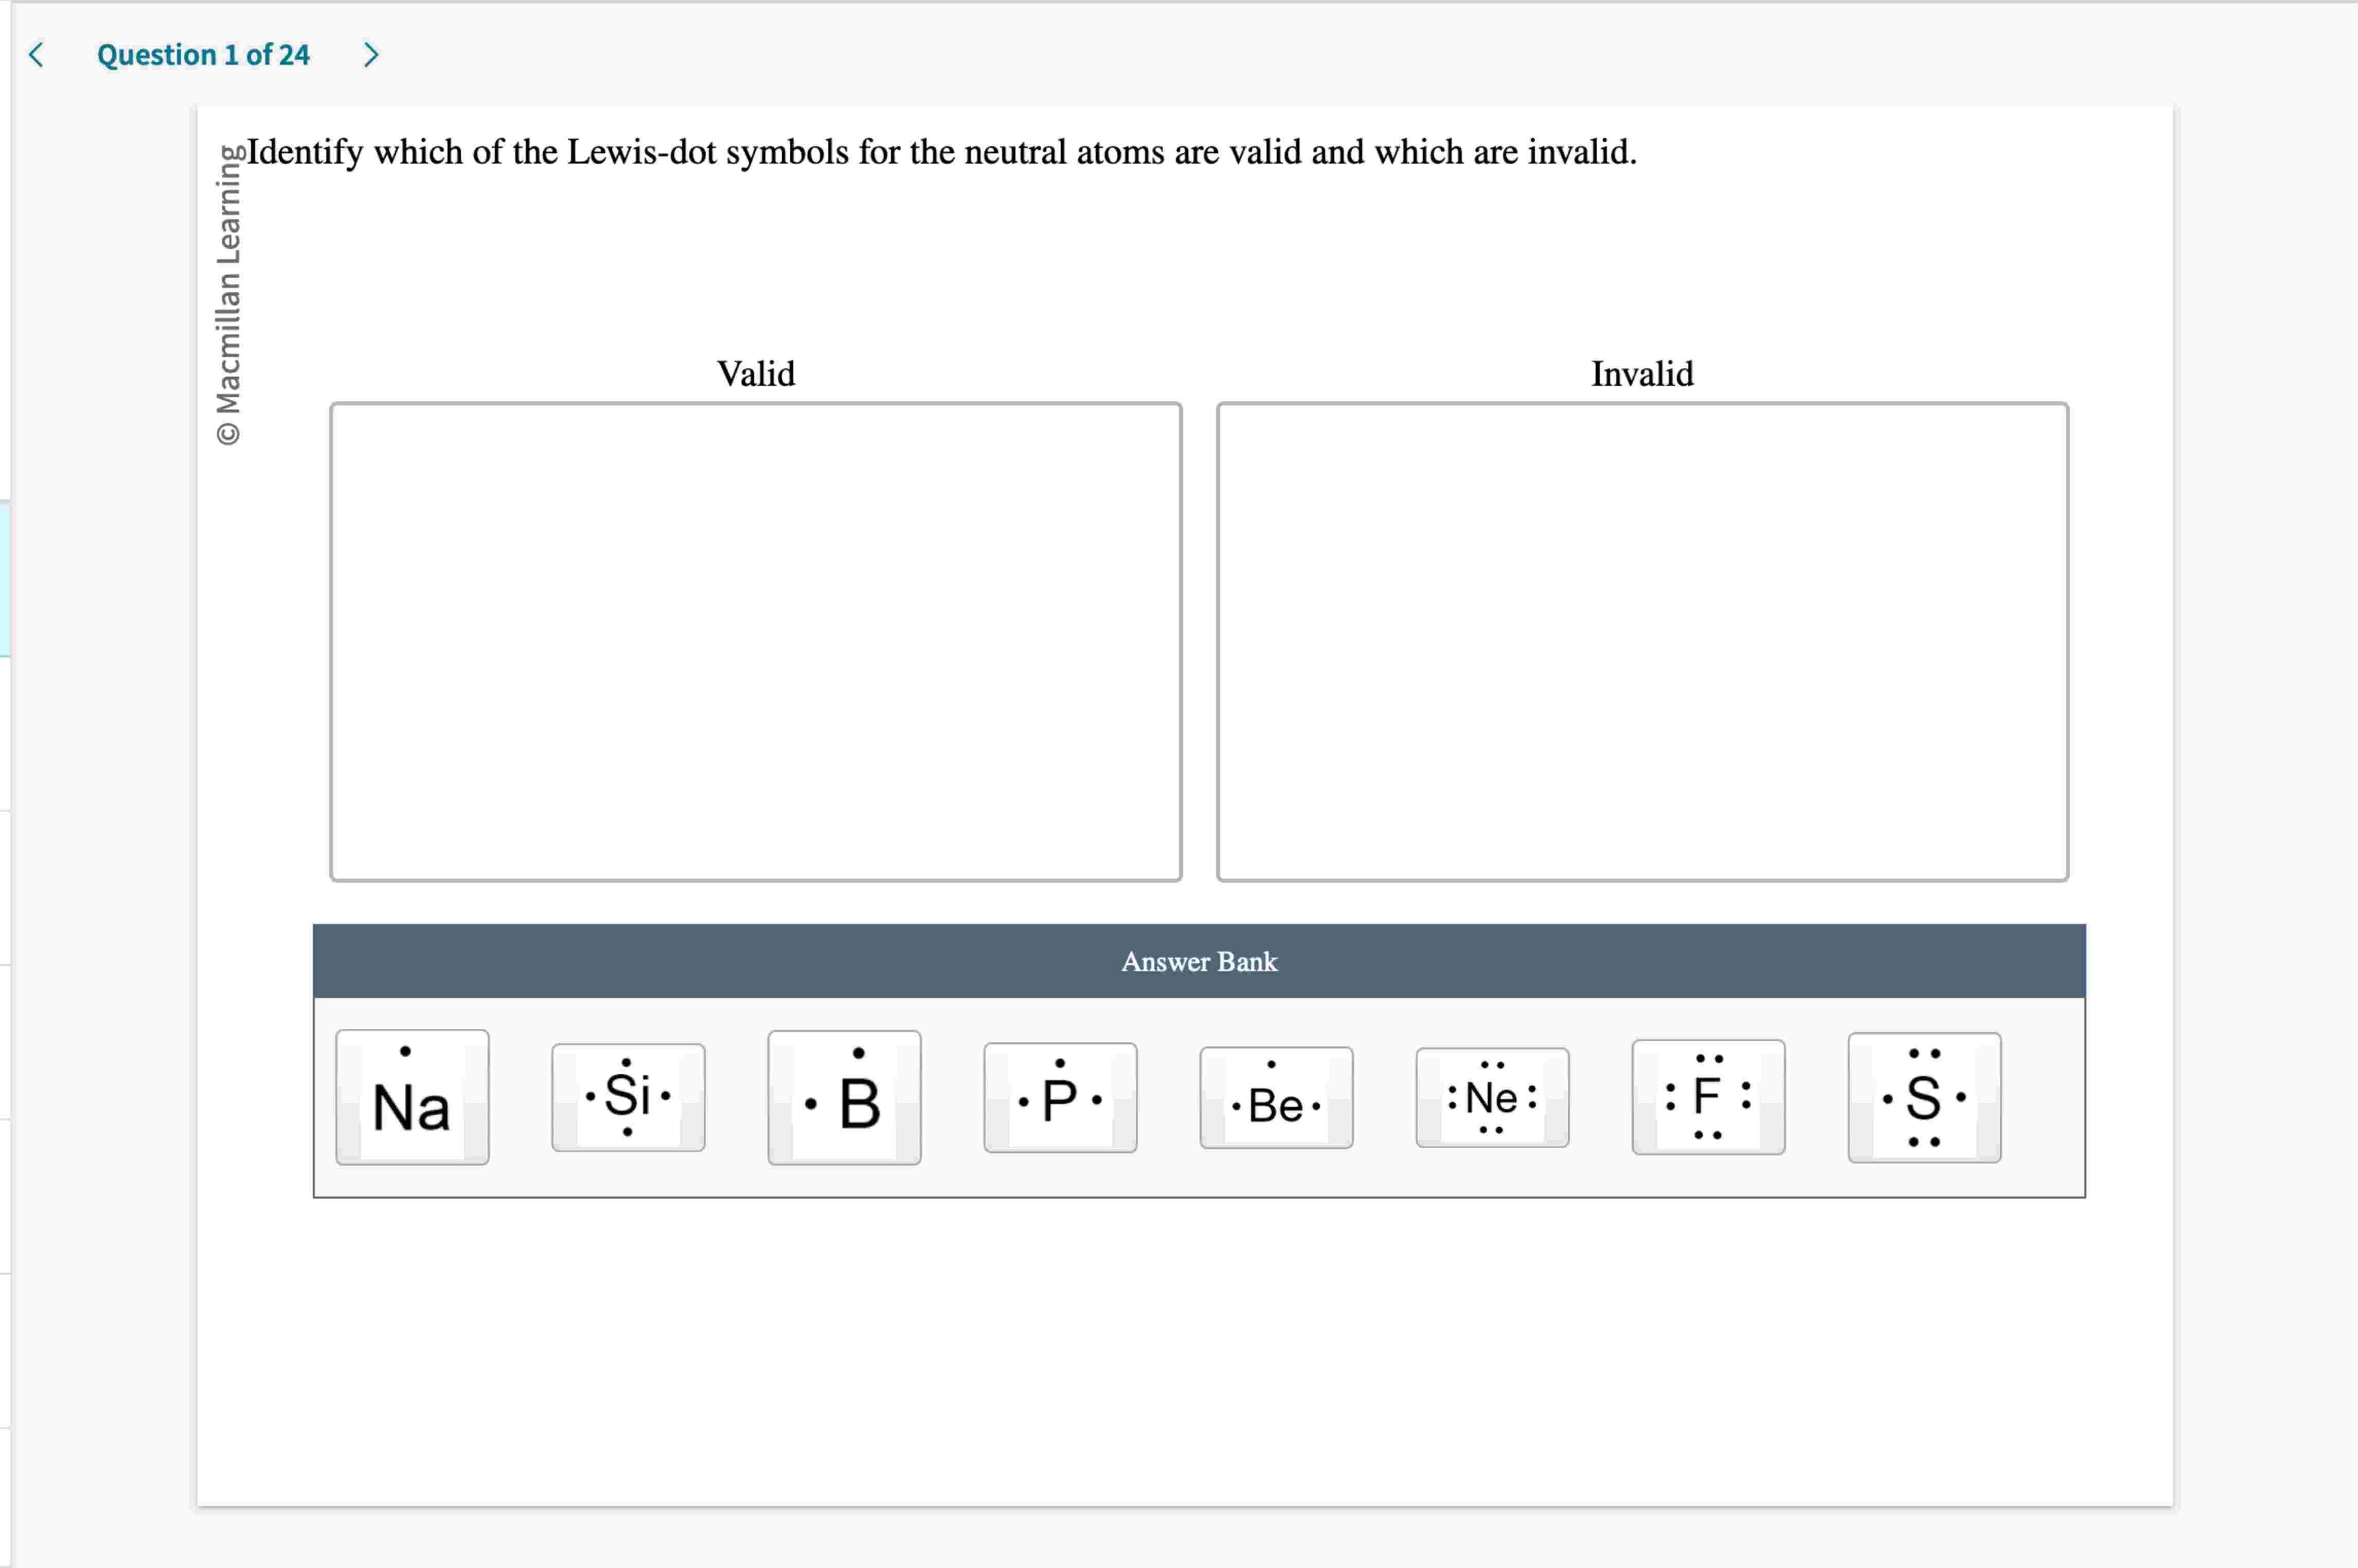Image resolution: width=2358 pixels, height=1568 pixels.
Task: Click the right navigation chevron
Action: pos(370,55)
